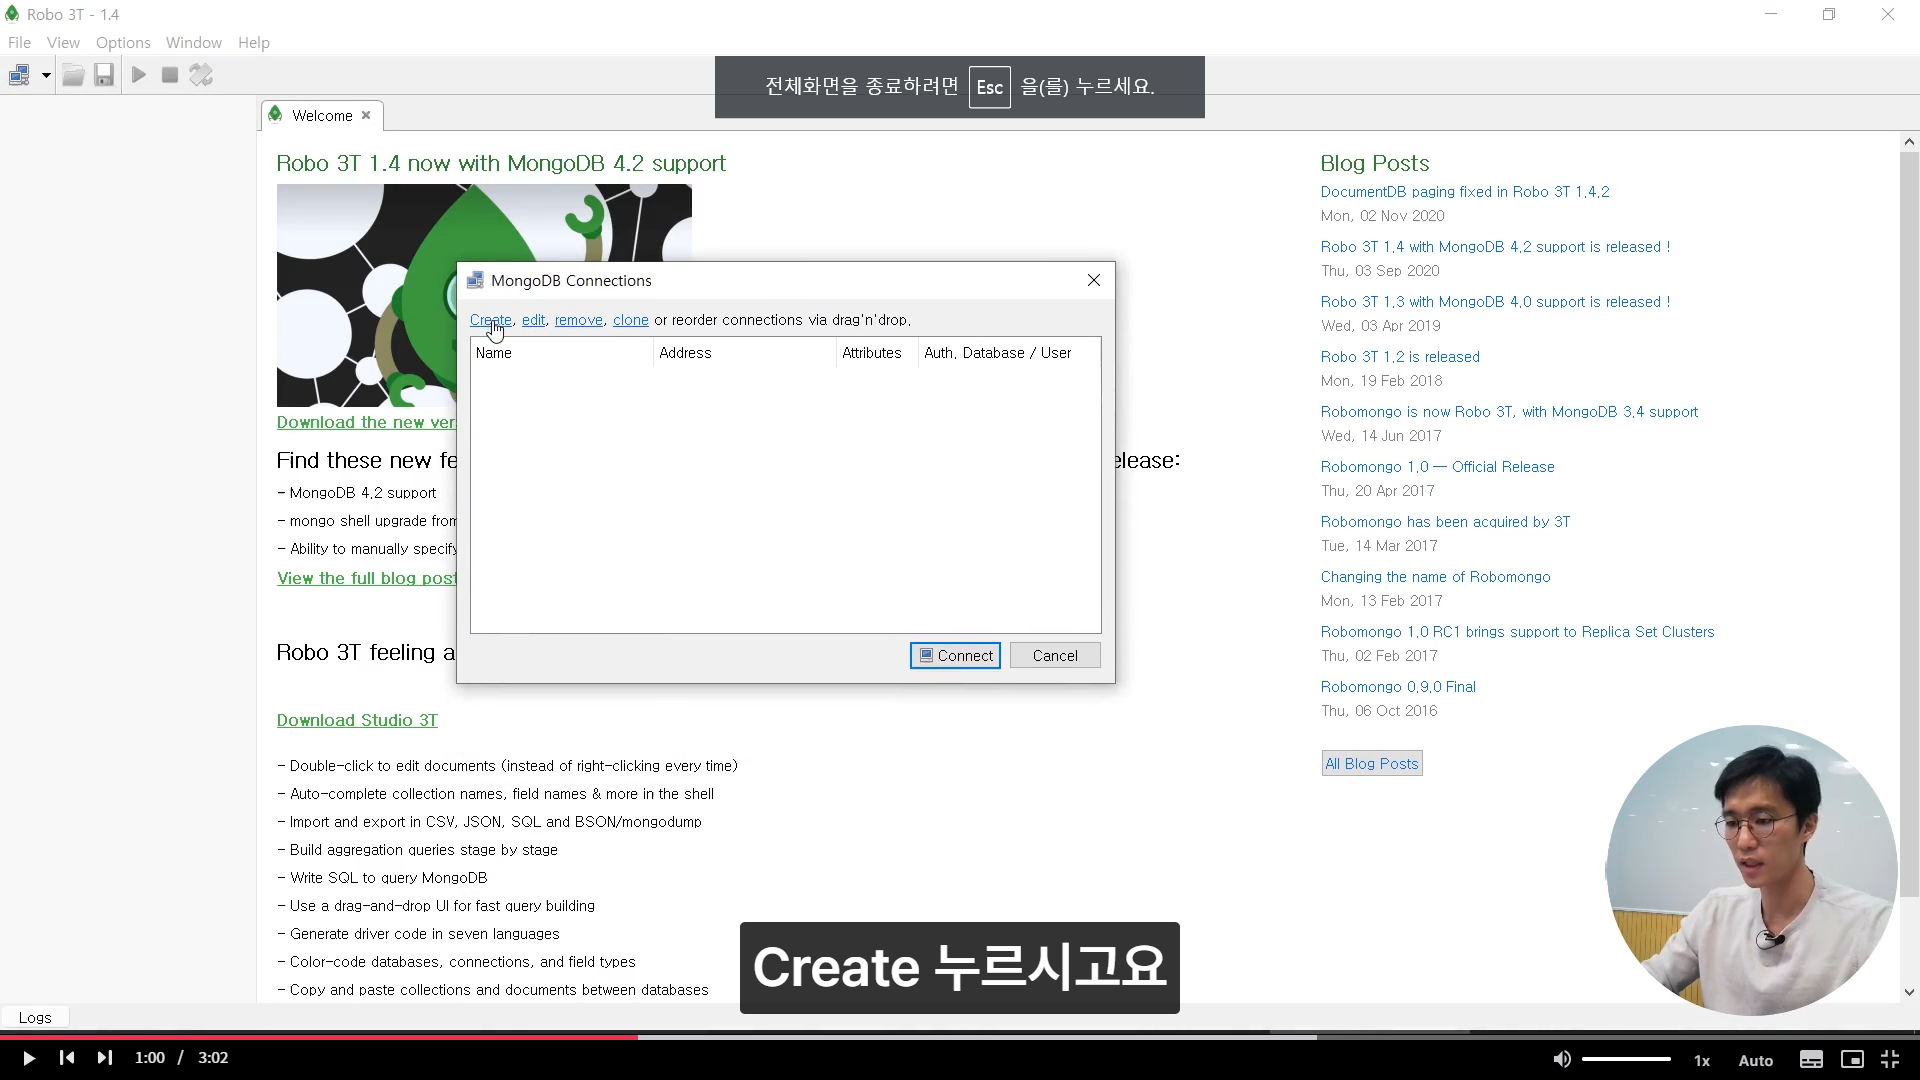1920x1080 pixels.
Task: Open the Help menu
Action: click(254, 42)
